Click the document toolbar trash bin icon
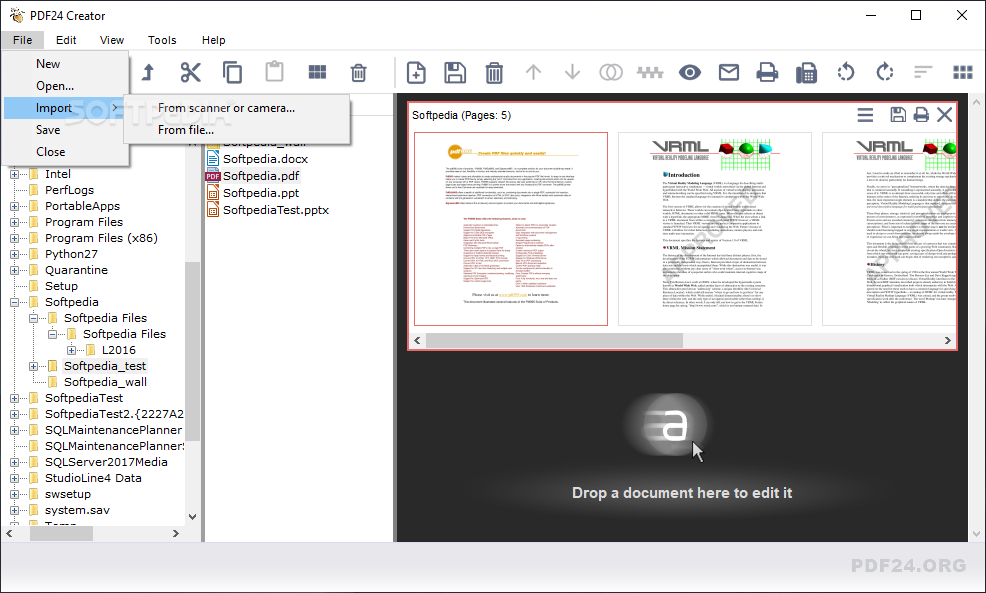 (x=494, y=73)
